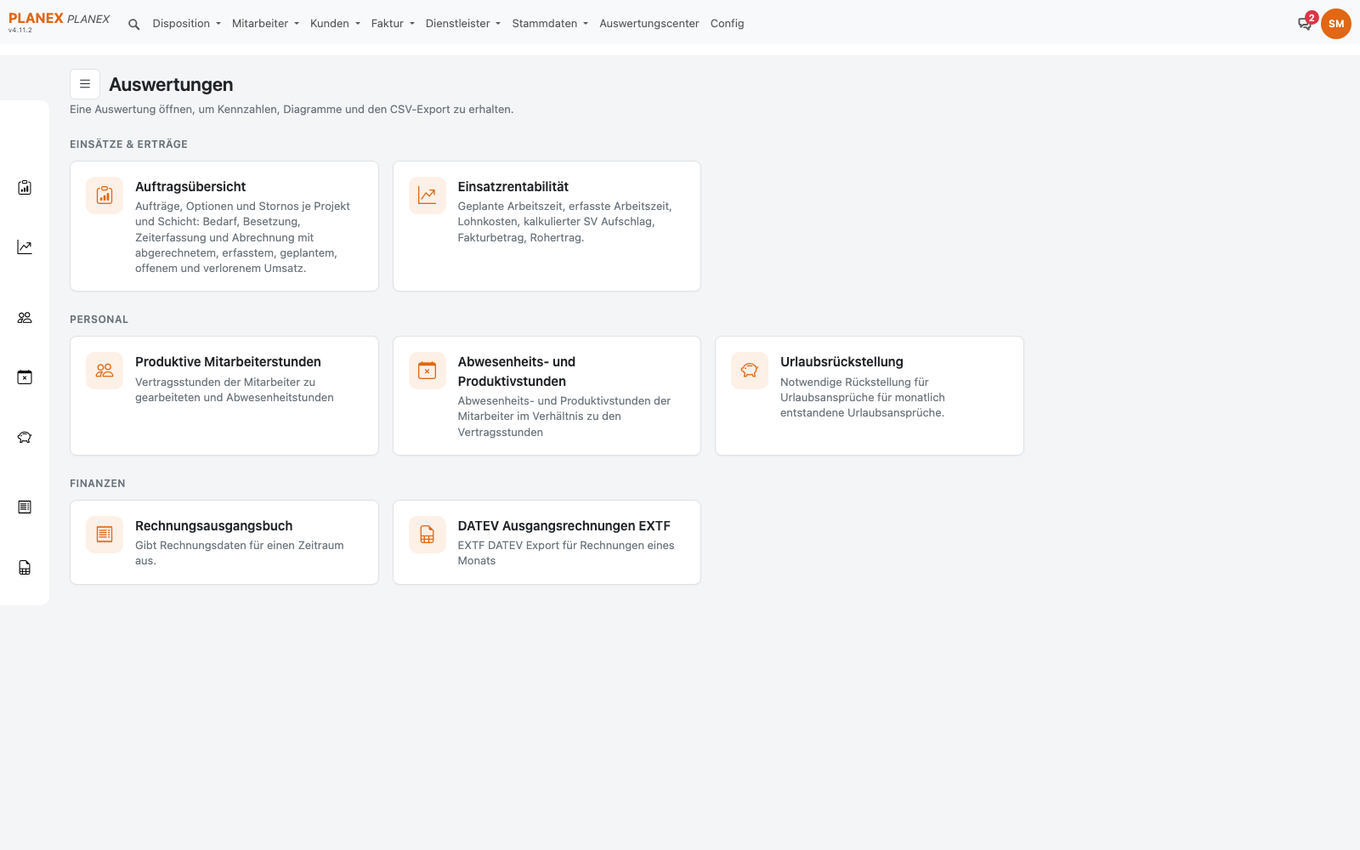Toggle the hamburger sidebar menu button

[x=85, y=84]
